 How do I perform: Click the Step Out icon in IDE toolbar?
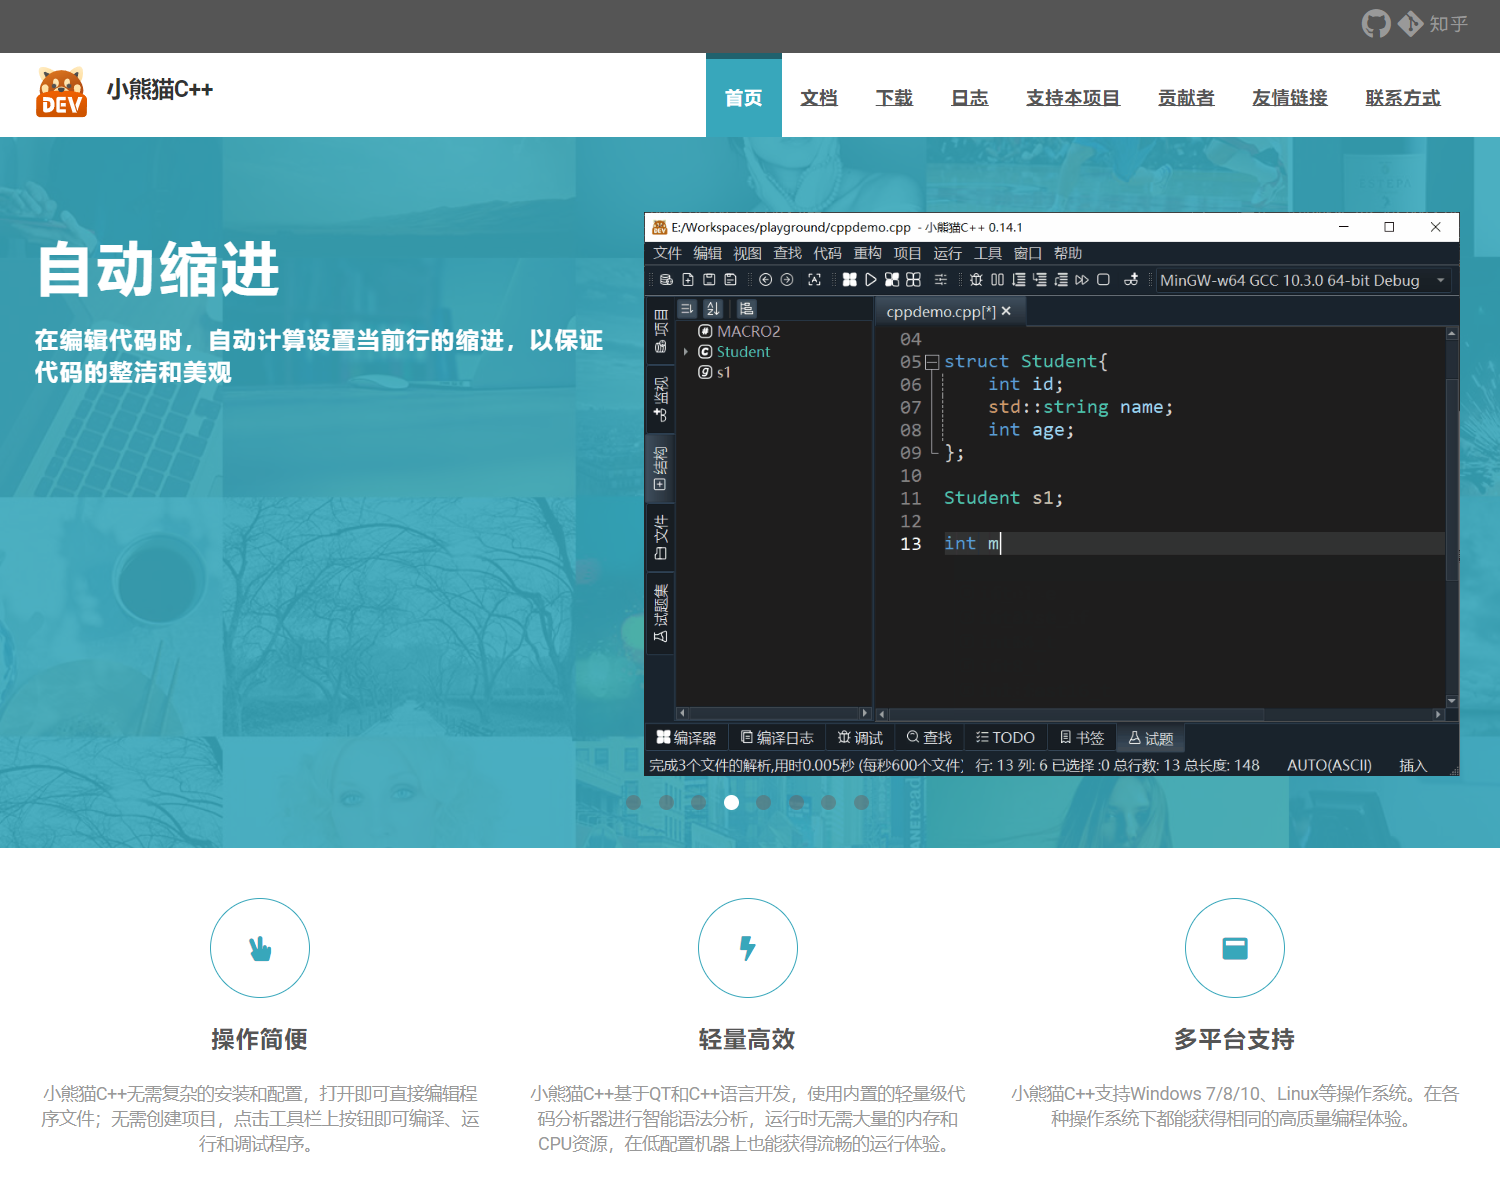1061,280
